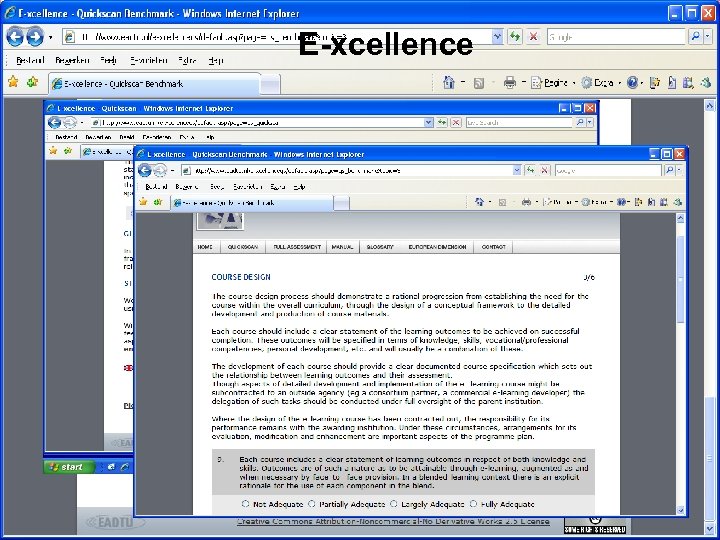Image resolution: width=720 pixels, height=540 pixels.
Task: Open address bar dropdown in middle window
Action: coord(428,123)
